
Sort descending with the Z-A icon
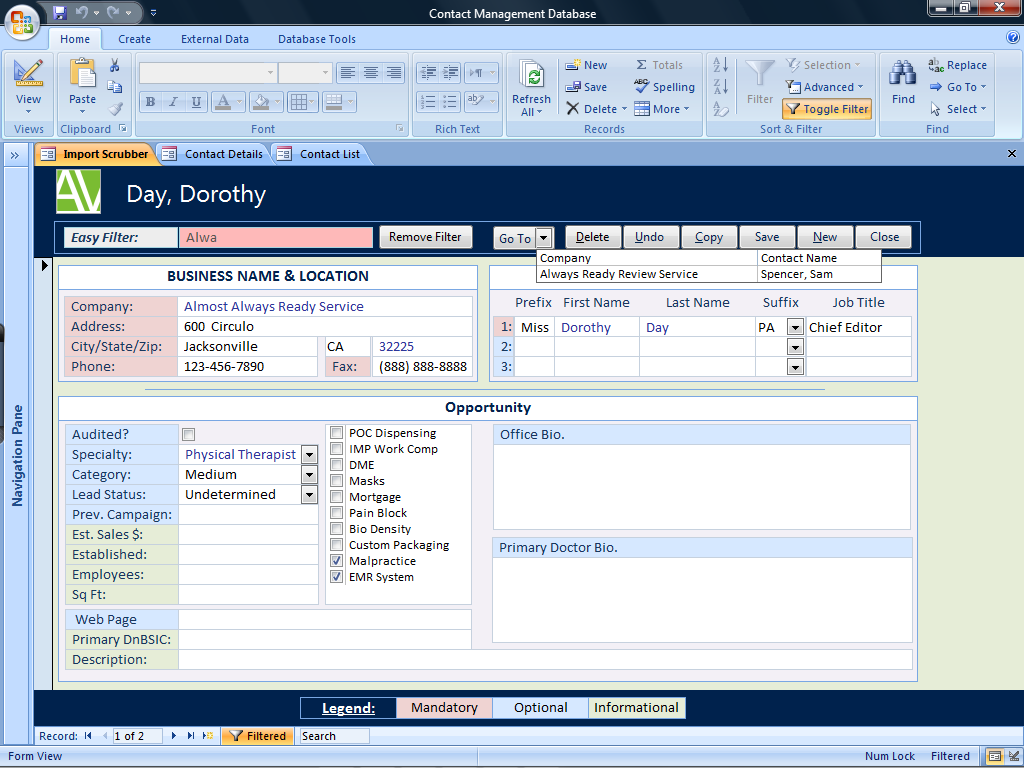pos(721,86)
